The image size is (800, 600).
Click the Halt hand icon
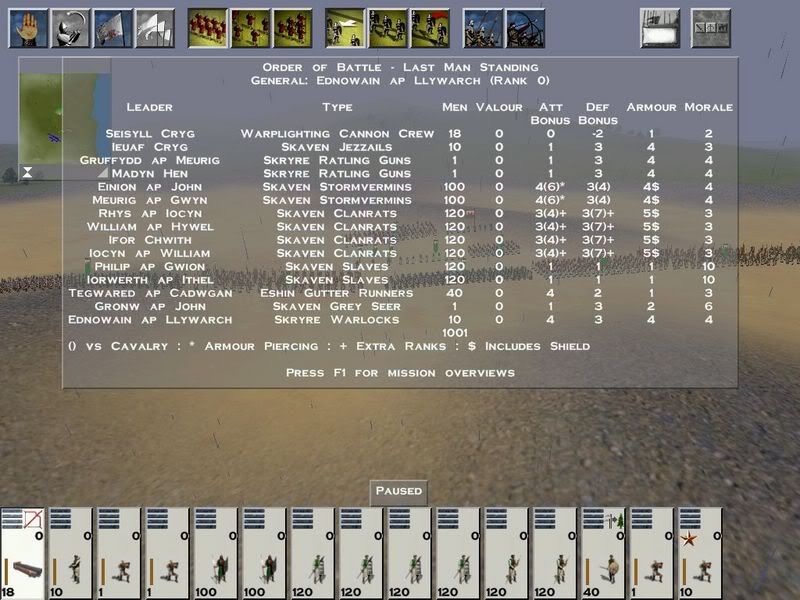[29, 29]
